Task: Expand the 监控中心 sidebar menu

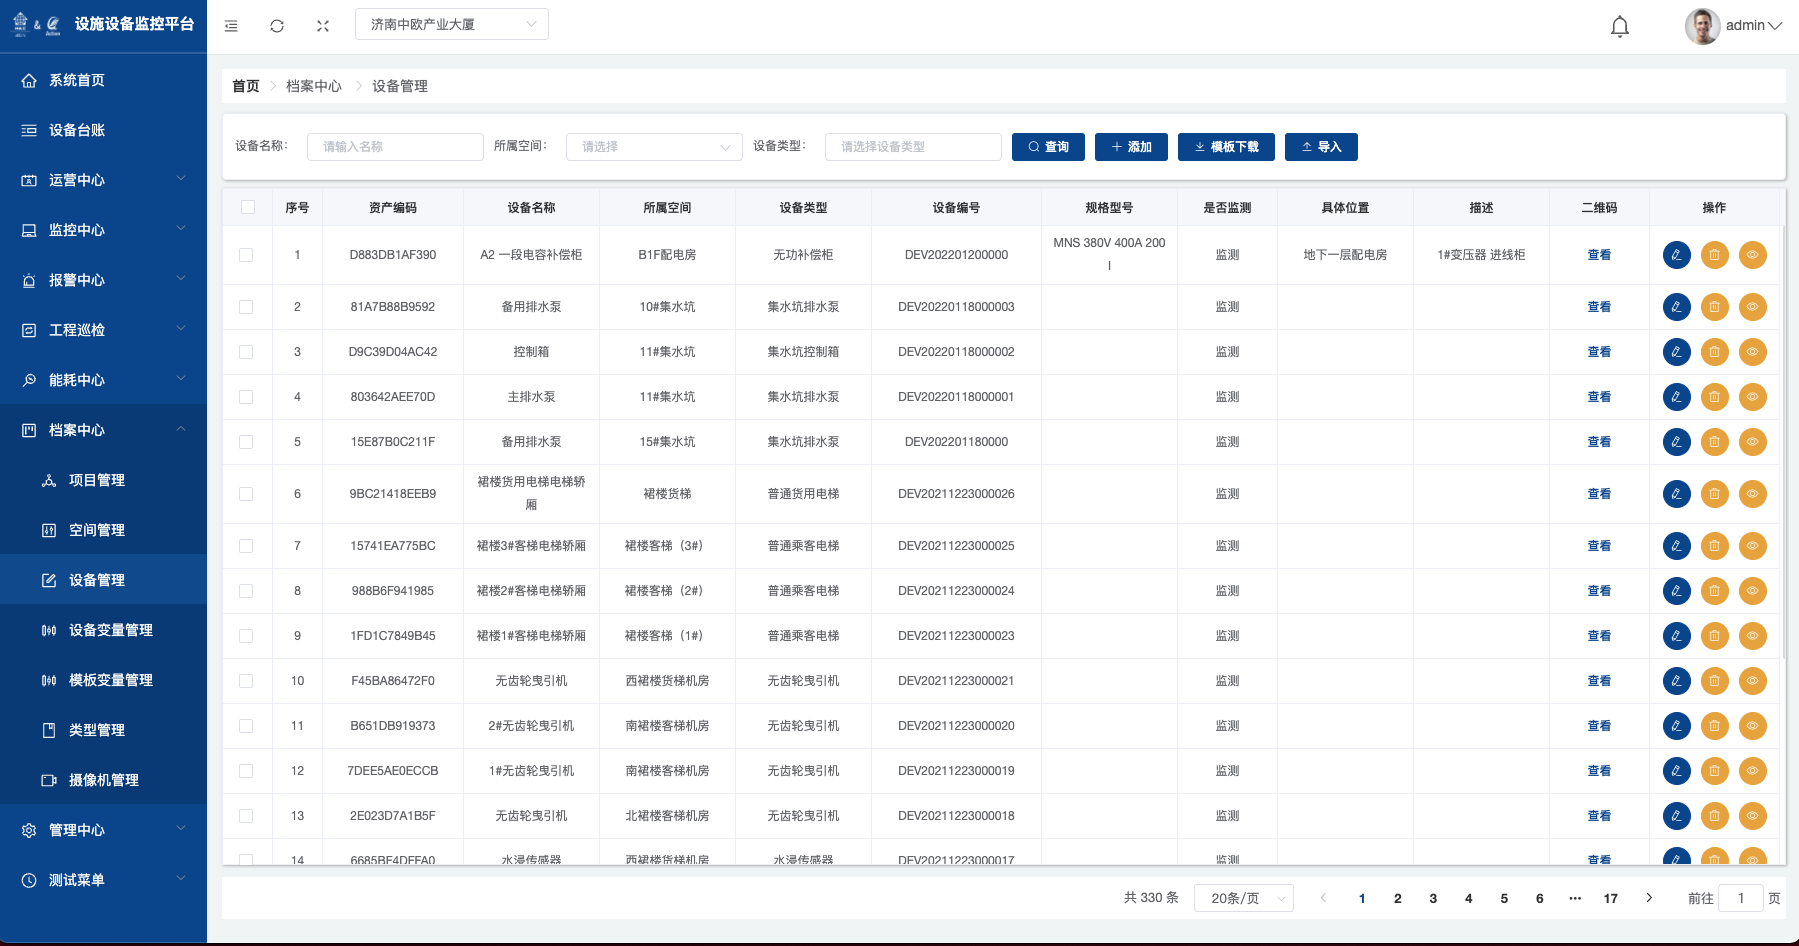Action: 103,230
